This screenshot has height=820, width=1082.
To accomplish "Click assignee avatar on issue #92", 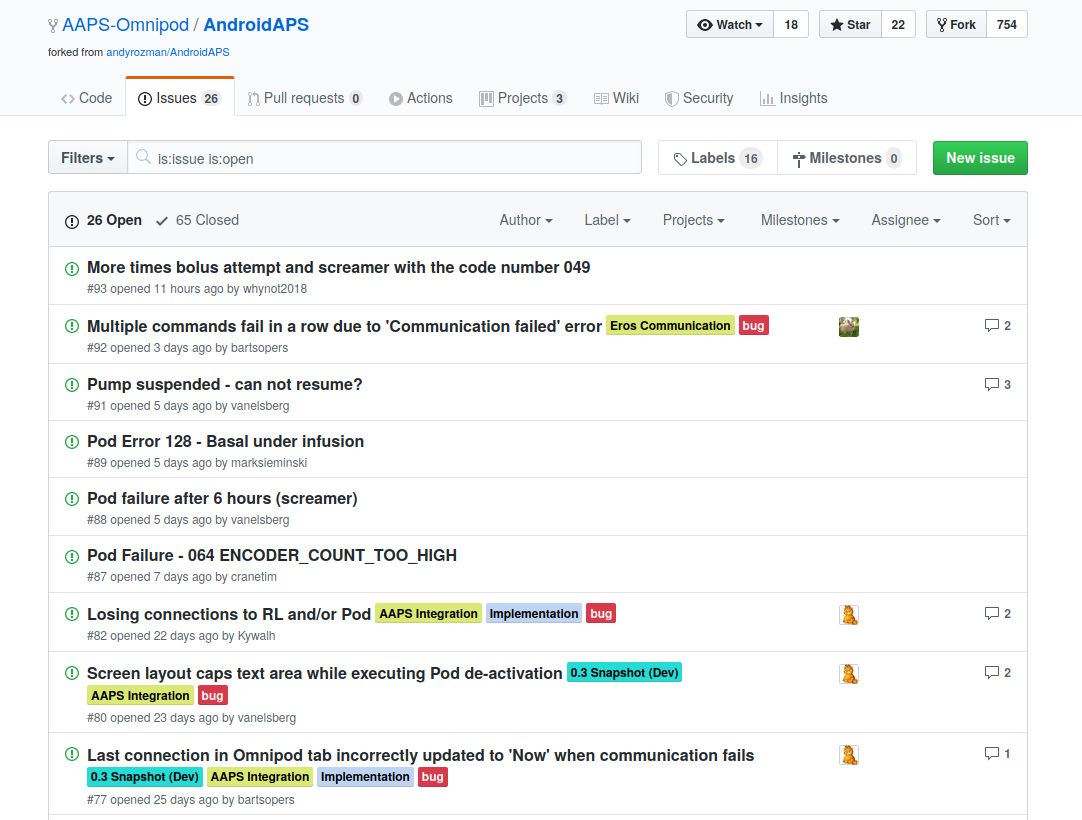I will tap(849, 326).
